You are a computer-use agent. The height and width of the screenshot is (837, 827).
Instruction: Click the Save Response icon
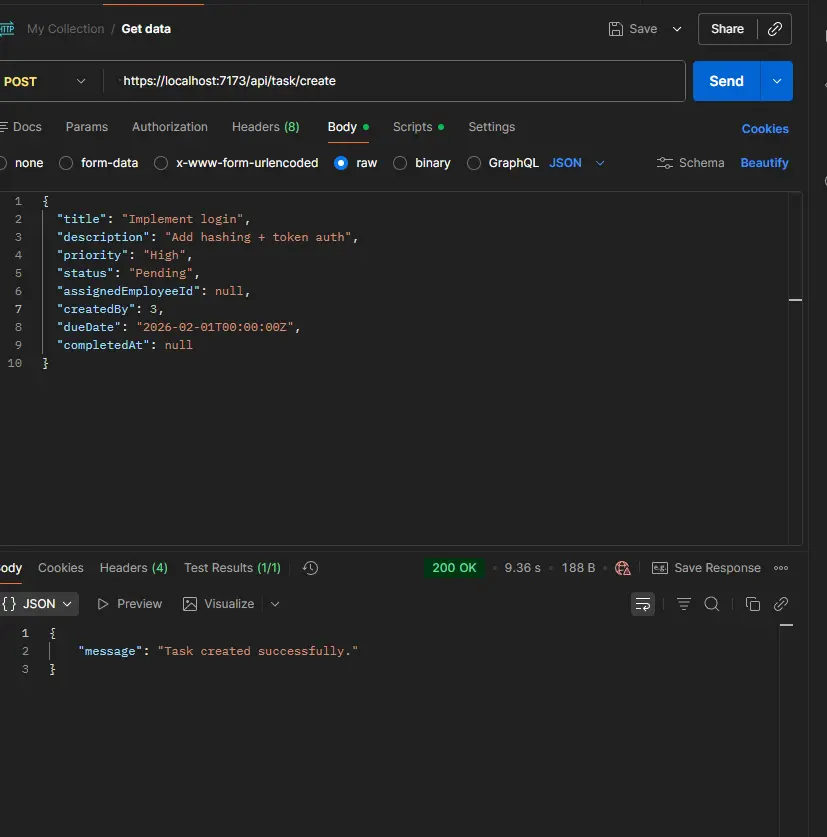pos(660,568)
